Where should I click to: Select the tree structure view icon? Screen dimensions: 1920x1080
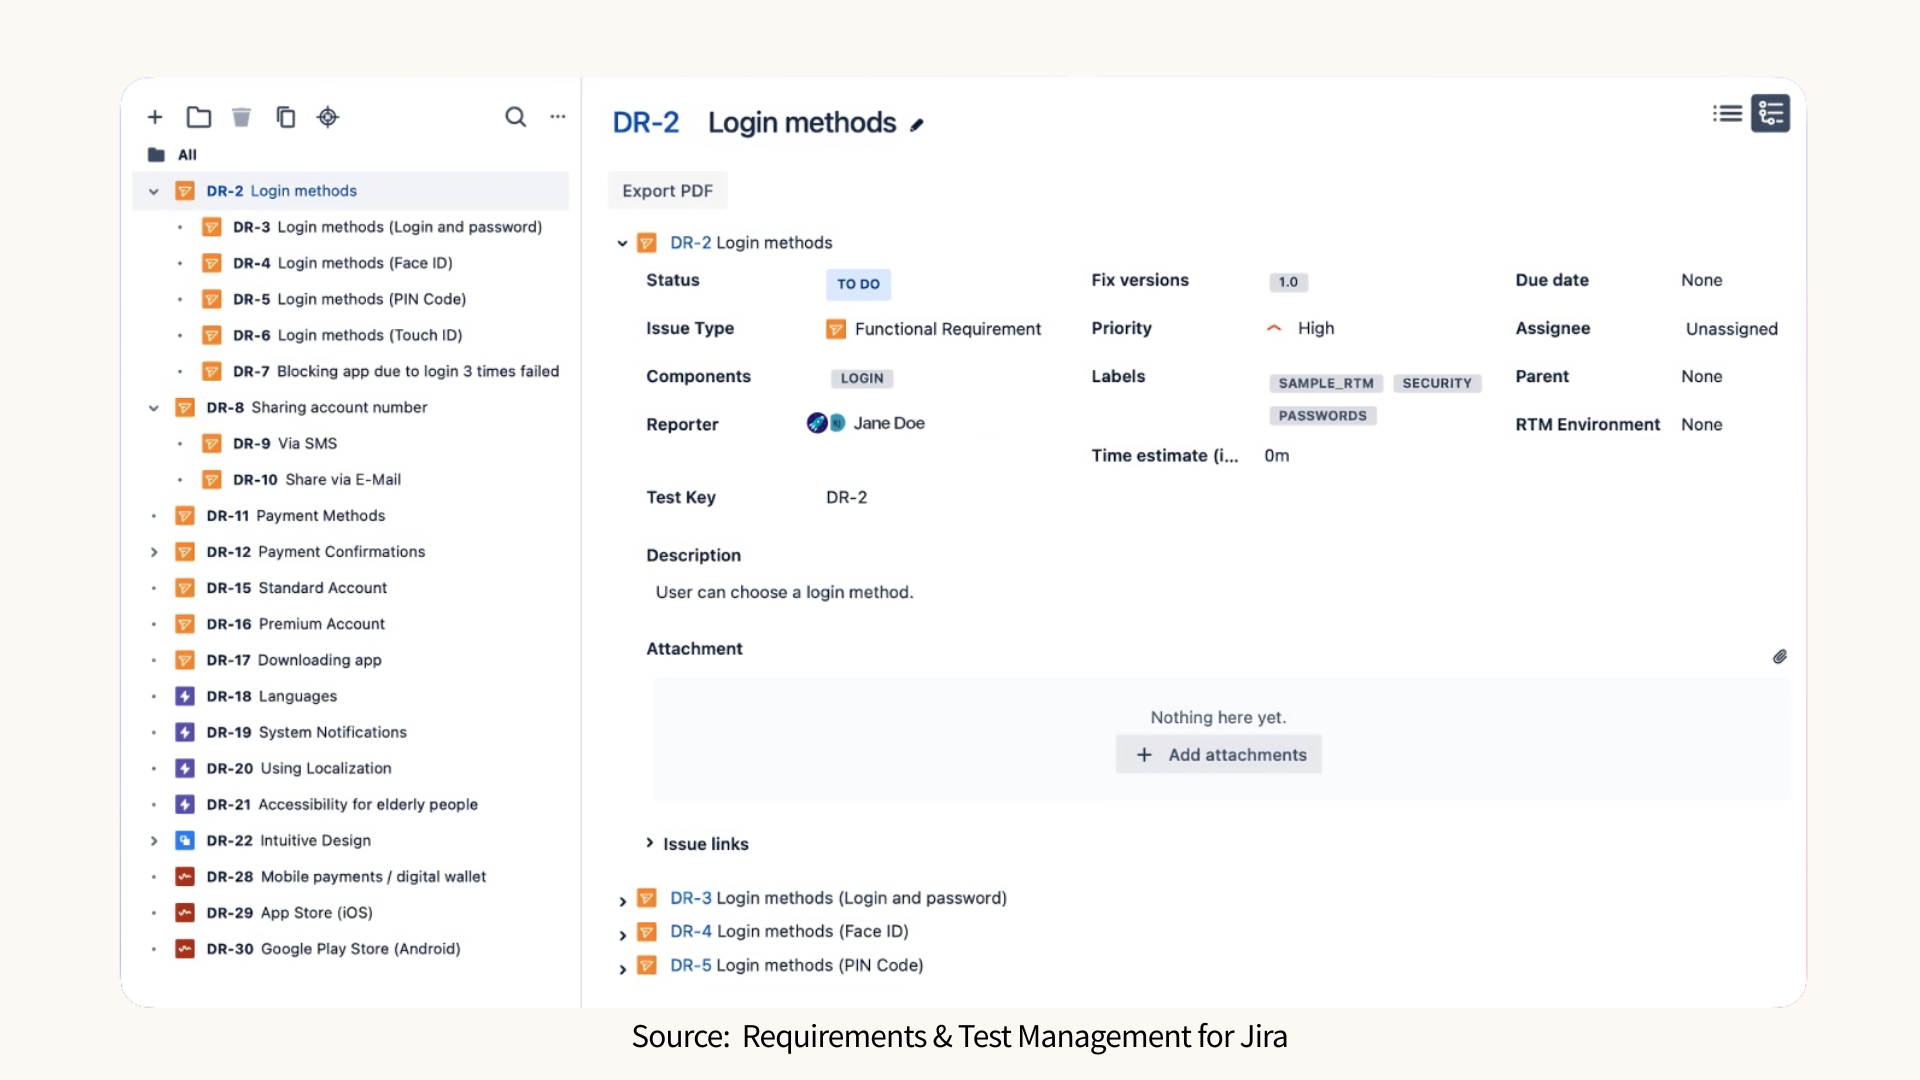click(x=1770, y=113)
